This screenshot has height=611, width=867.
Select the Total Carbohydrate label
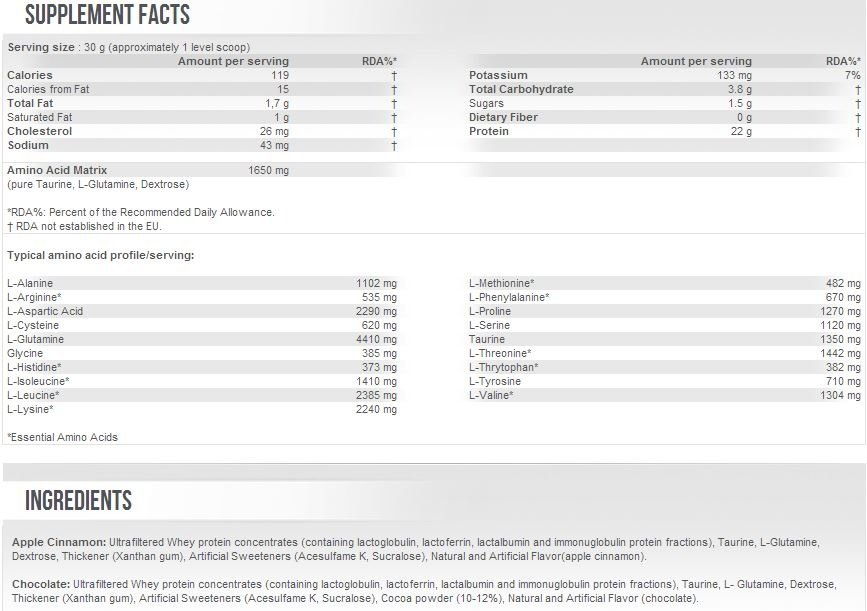point(521,90)
